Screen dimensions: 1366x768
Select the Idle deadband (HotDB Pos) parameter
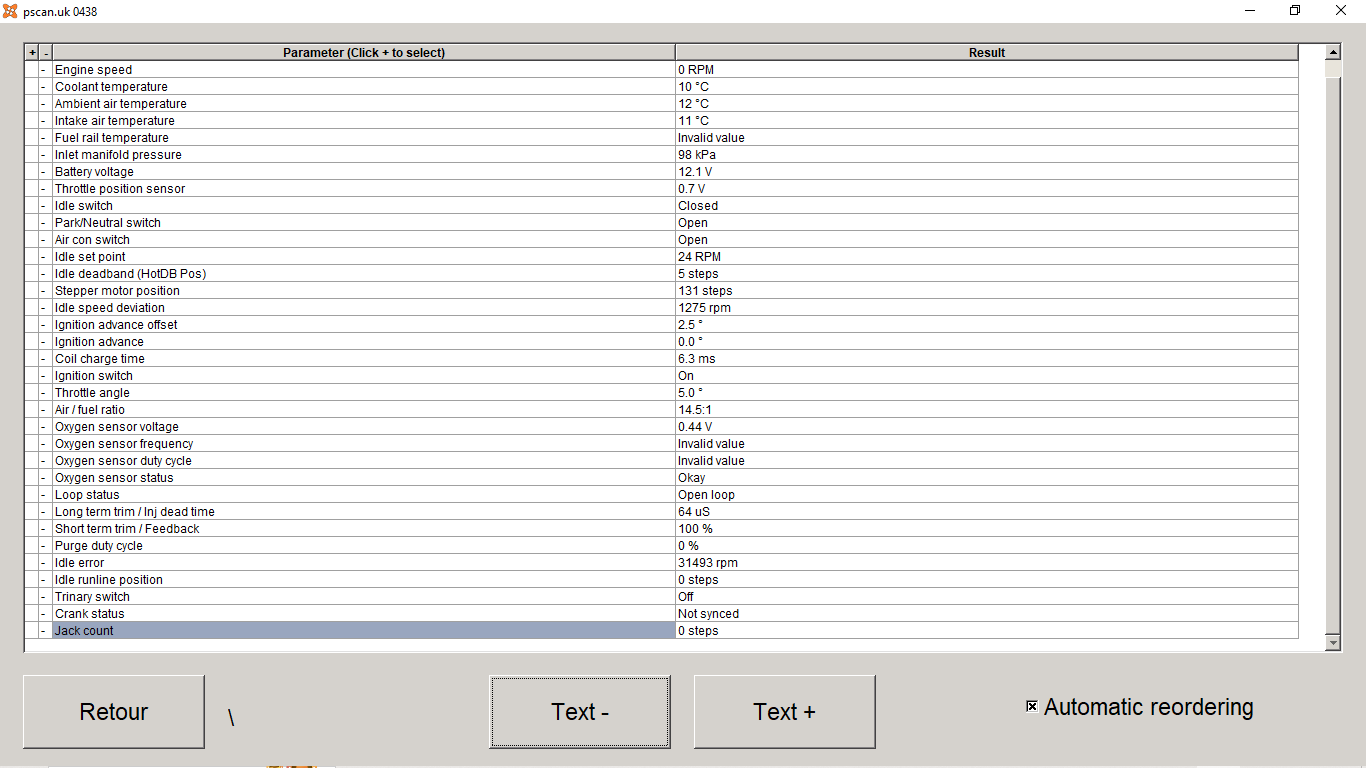click(x=364, y=274)
